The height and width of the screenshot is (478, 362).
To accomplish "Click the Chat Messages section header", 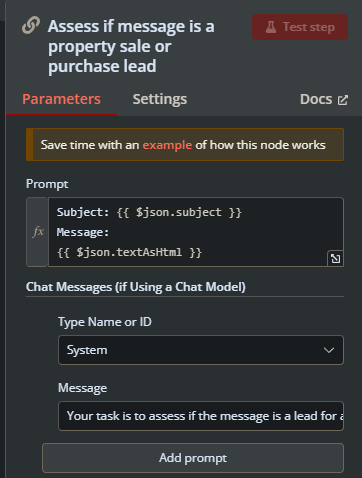I will point(136,287).
